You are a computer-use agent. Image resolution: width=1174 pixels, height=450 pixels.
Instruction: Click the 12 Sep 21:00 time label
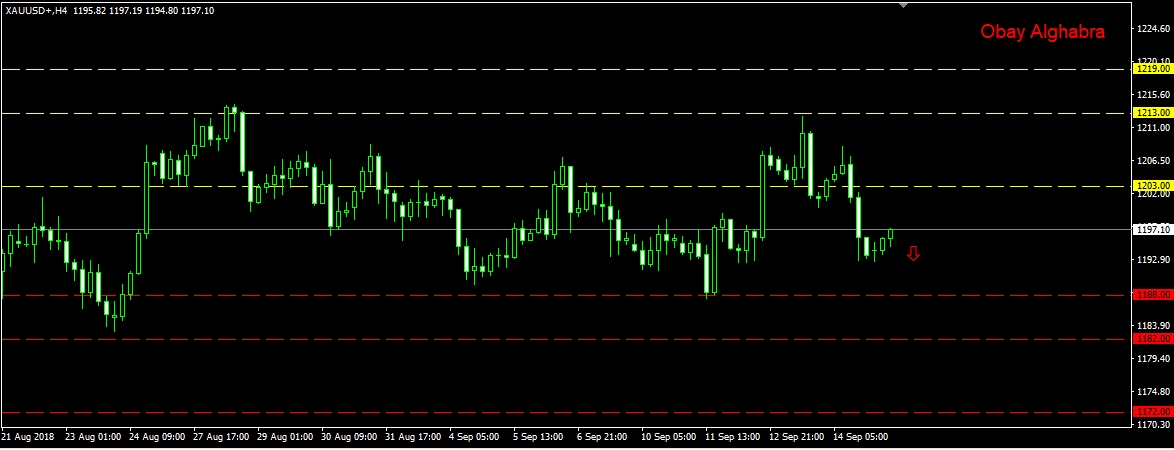pyautogui.click(x=797, y=437)
